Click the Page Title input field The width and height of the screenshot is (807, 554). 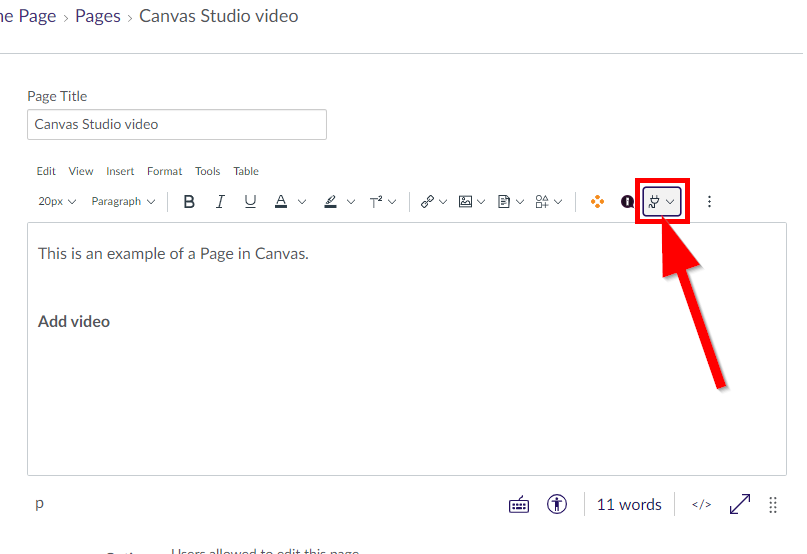click(177, 124)
